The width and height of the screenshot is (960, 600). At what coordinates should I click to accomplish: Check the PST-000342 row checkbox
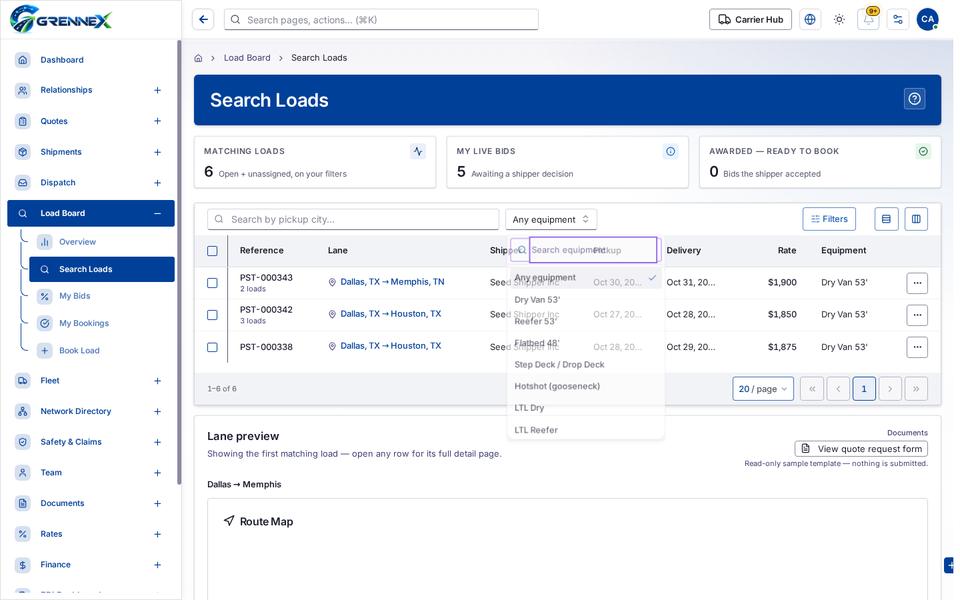click(x=212, y=315)
